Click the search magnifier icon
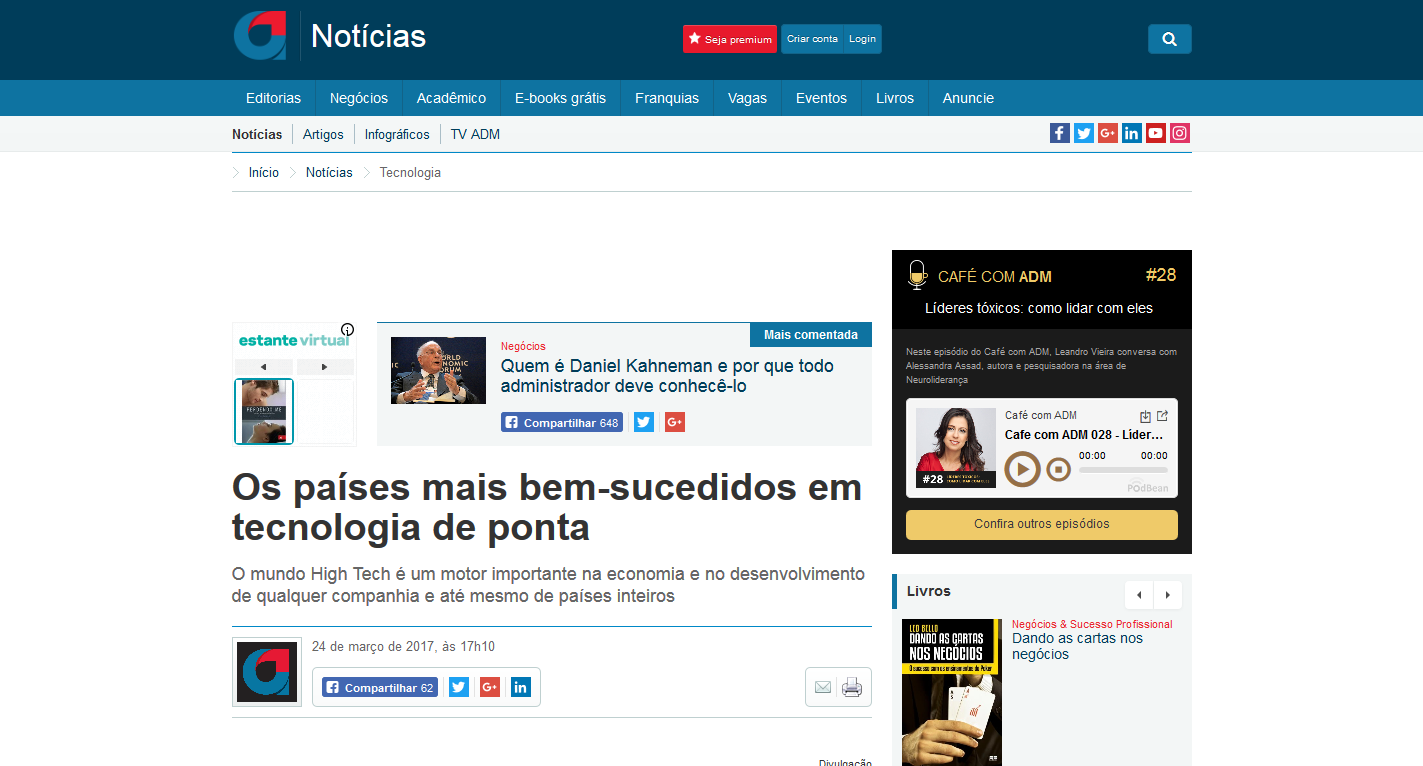The image size is (1423, 766). click(x=1169, y=39)
